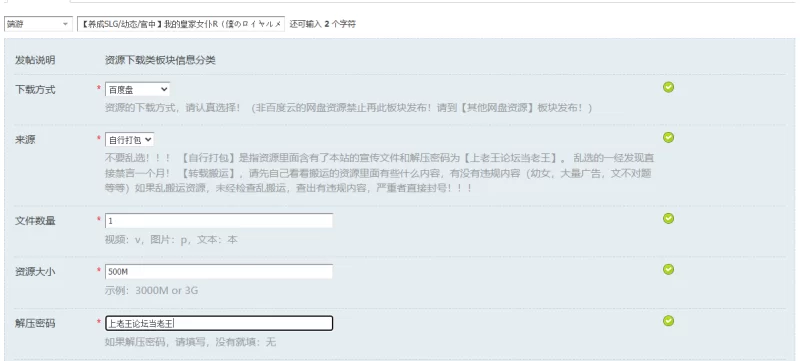This screenshot has width=800, height=361.
Task: Focus the 解压密码 input field
Action: pyautogui.click(x=219, y=323)
